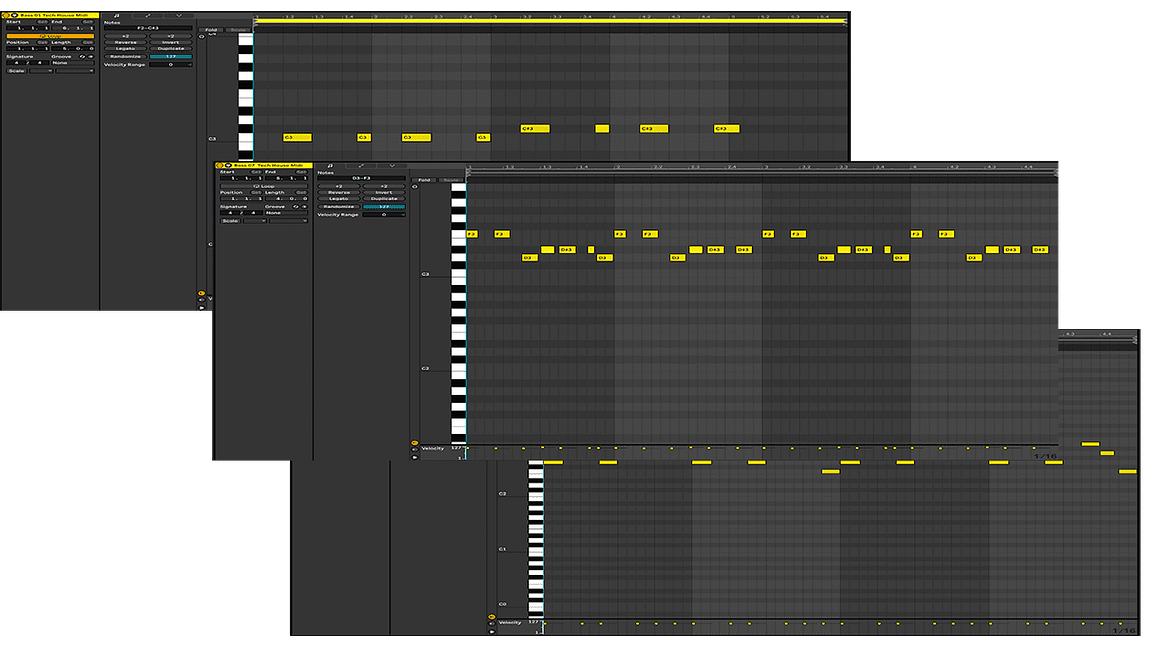The height and width of the screenshot is (658, 1170).
Task: Click Duplicate button in Bass 07 notes panel
Action: click(384, 198)
